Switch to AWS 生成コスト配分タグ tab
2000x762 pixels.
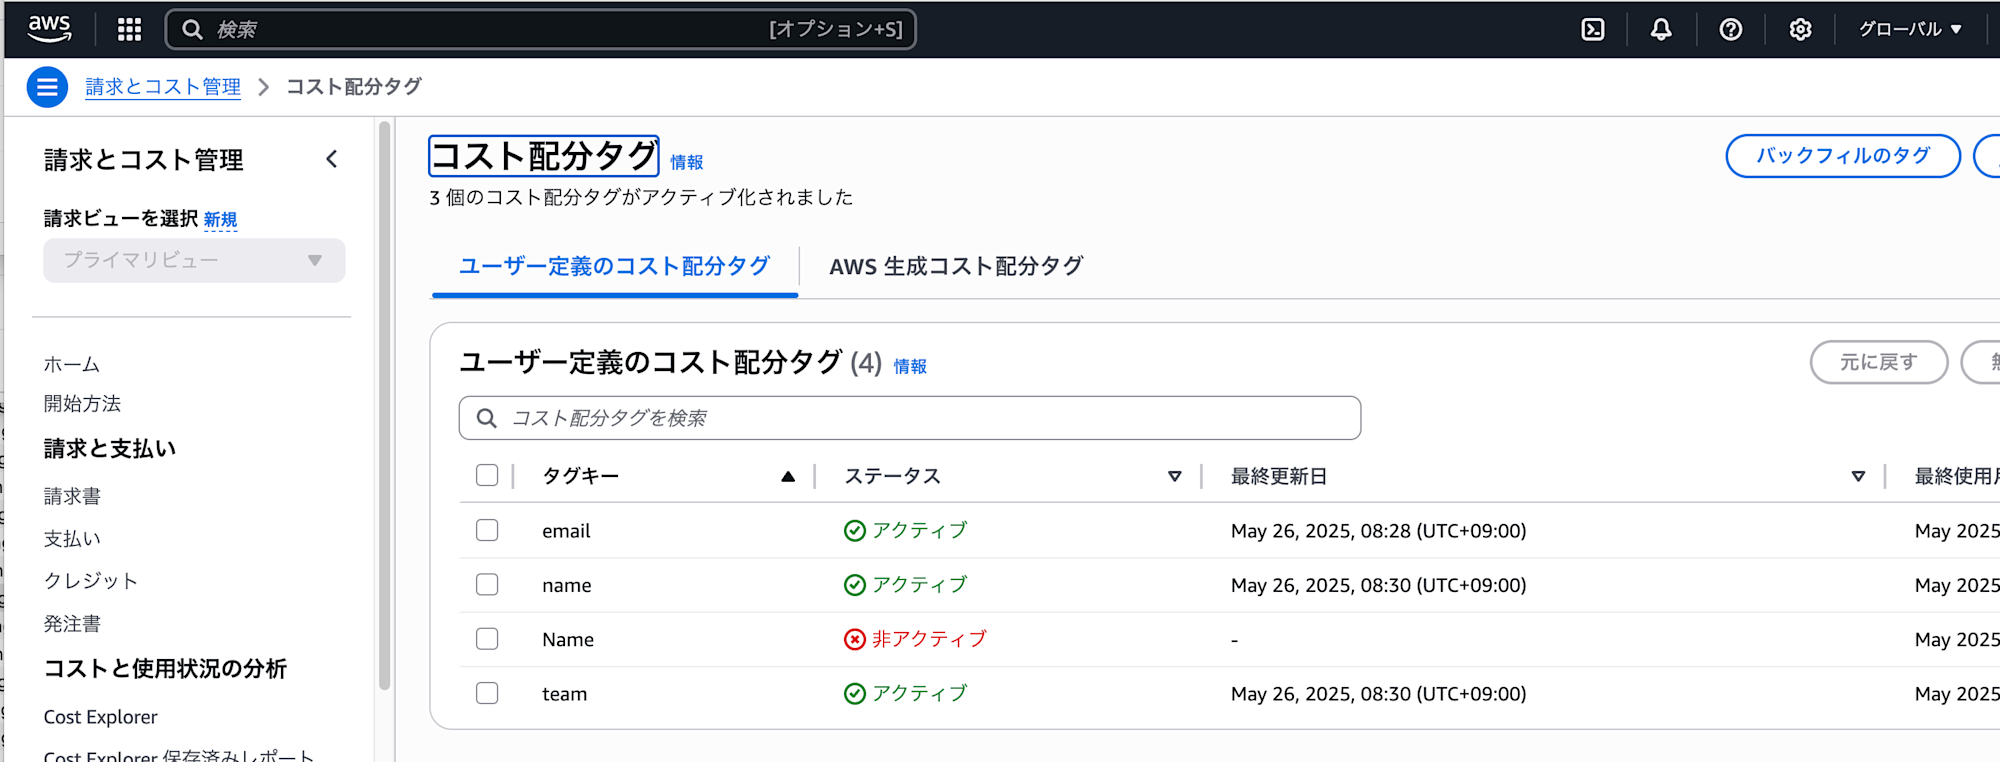pyautogui.click(x=956, y=266)
